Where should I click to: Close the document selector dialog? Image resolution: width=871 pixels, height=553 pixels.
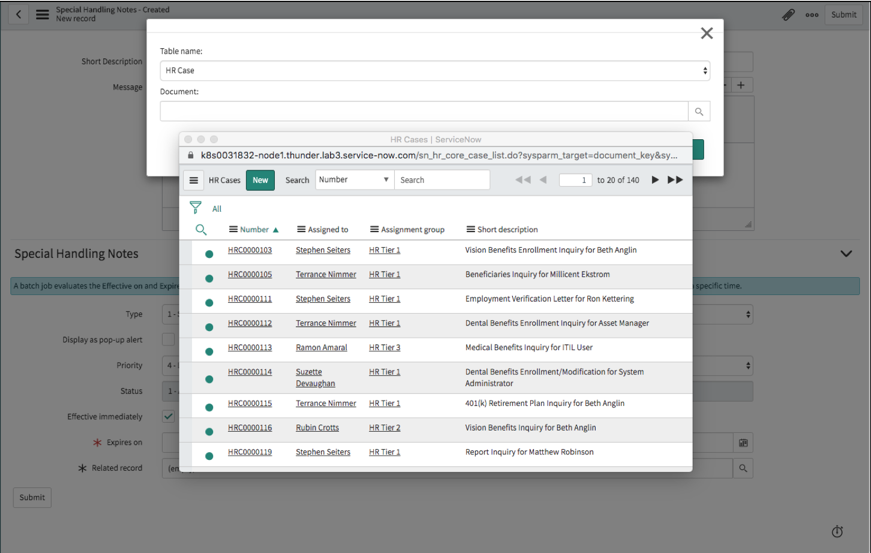point(707,33)
